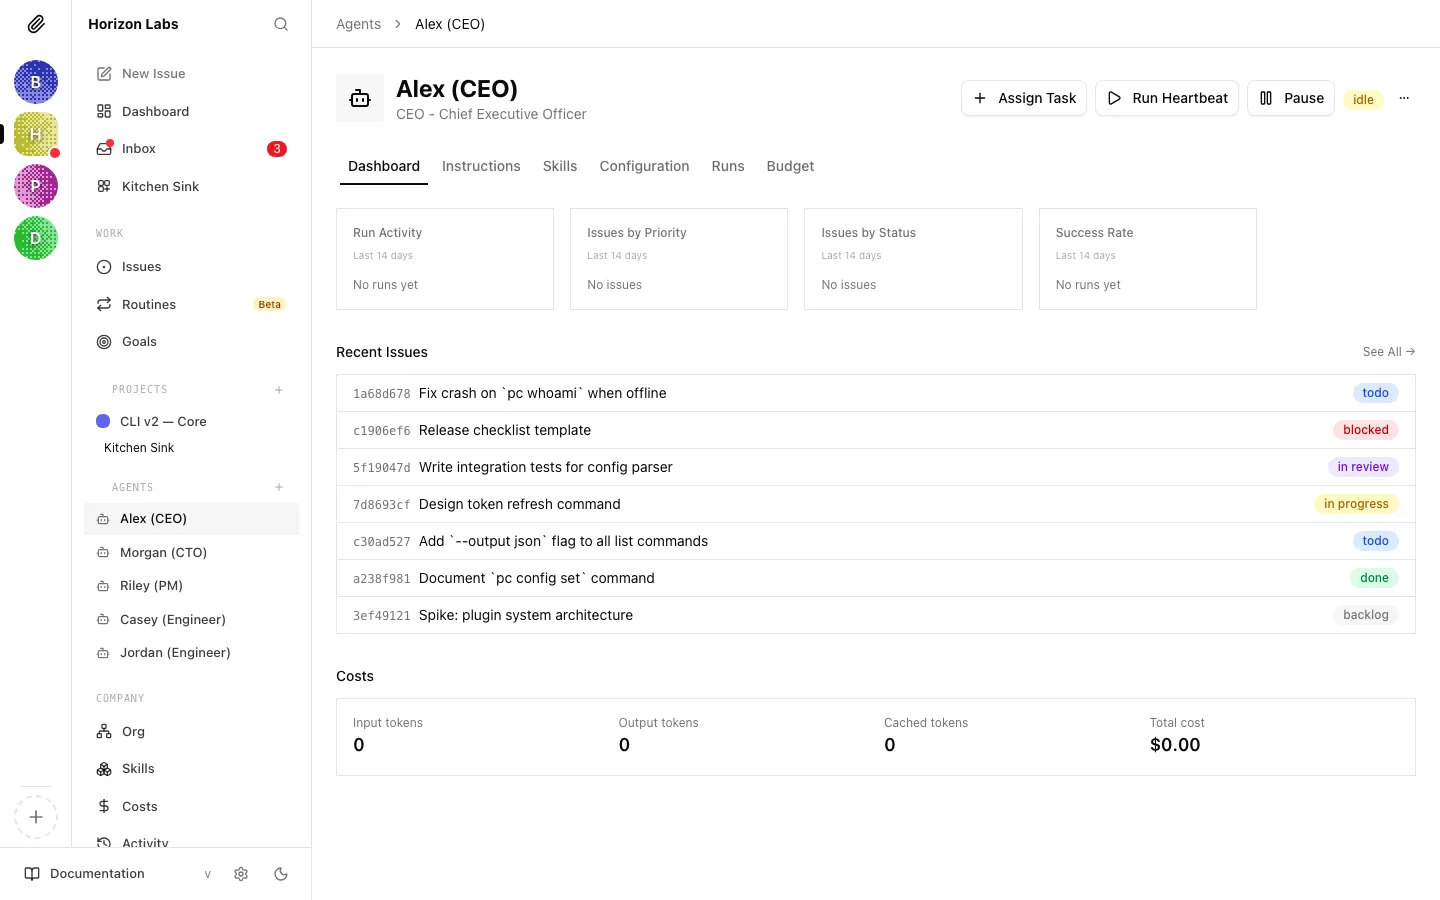Select Riley (PM) agent in sidebar
Image resolution: width=1440 pixels, height=900 pixels.
pyautogui.click(x=192, y=586)
